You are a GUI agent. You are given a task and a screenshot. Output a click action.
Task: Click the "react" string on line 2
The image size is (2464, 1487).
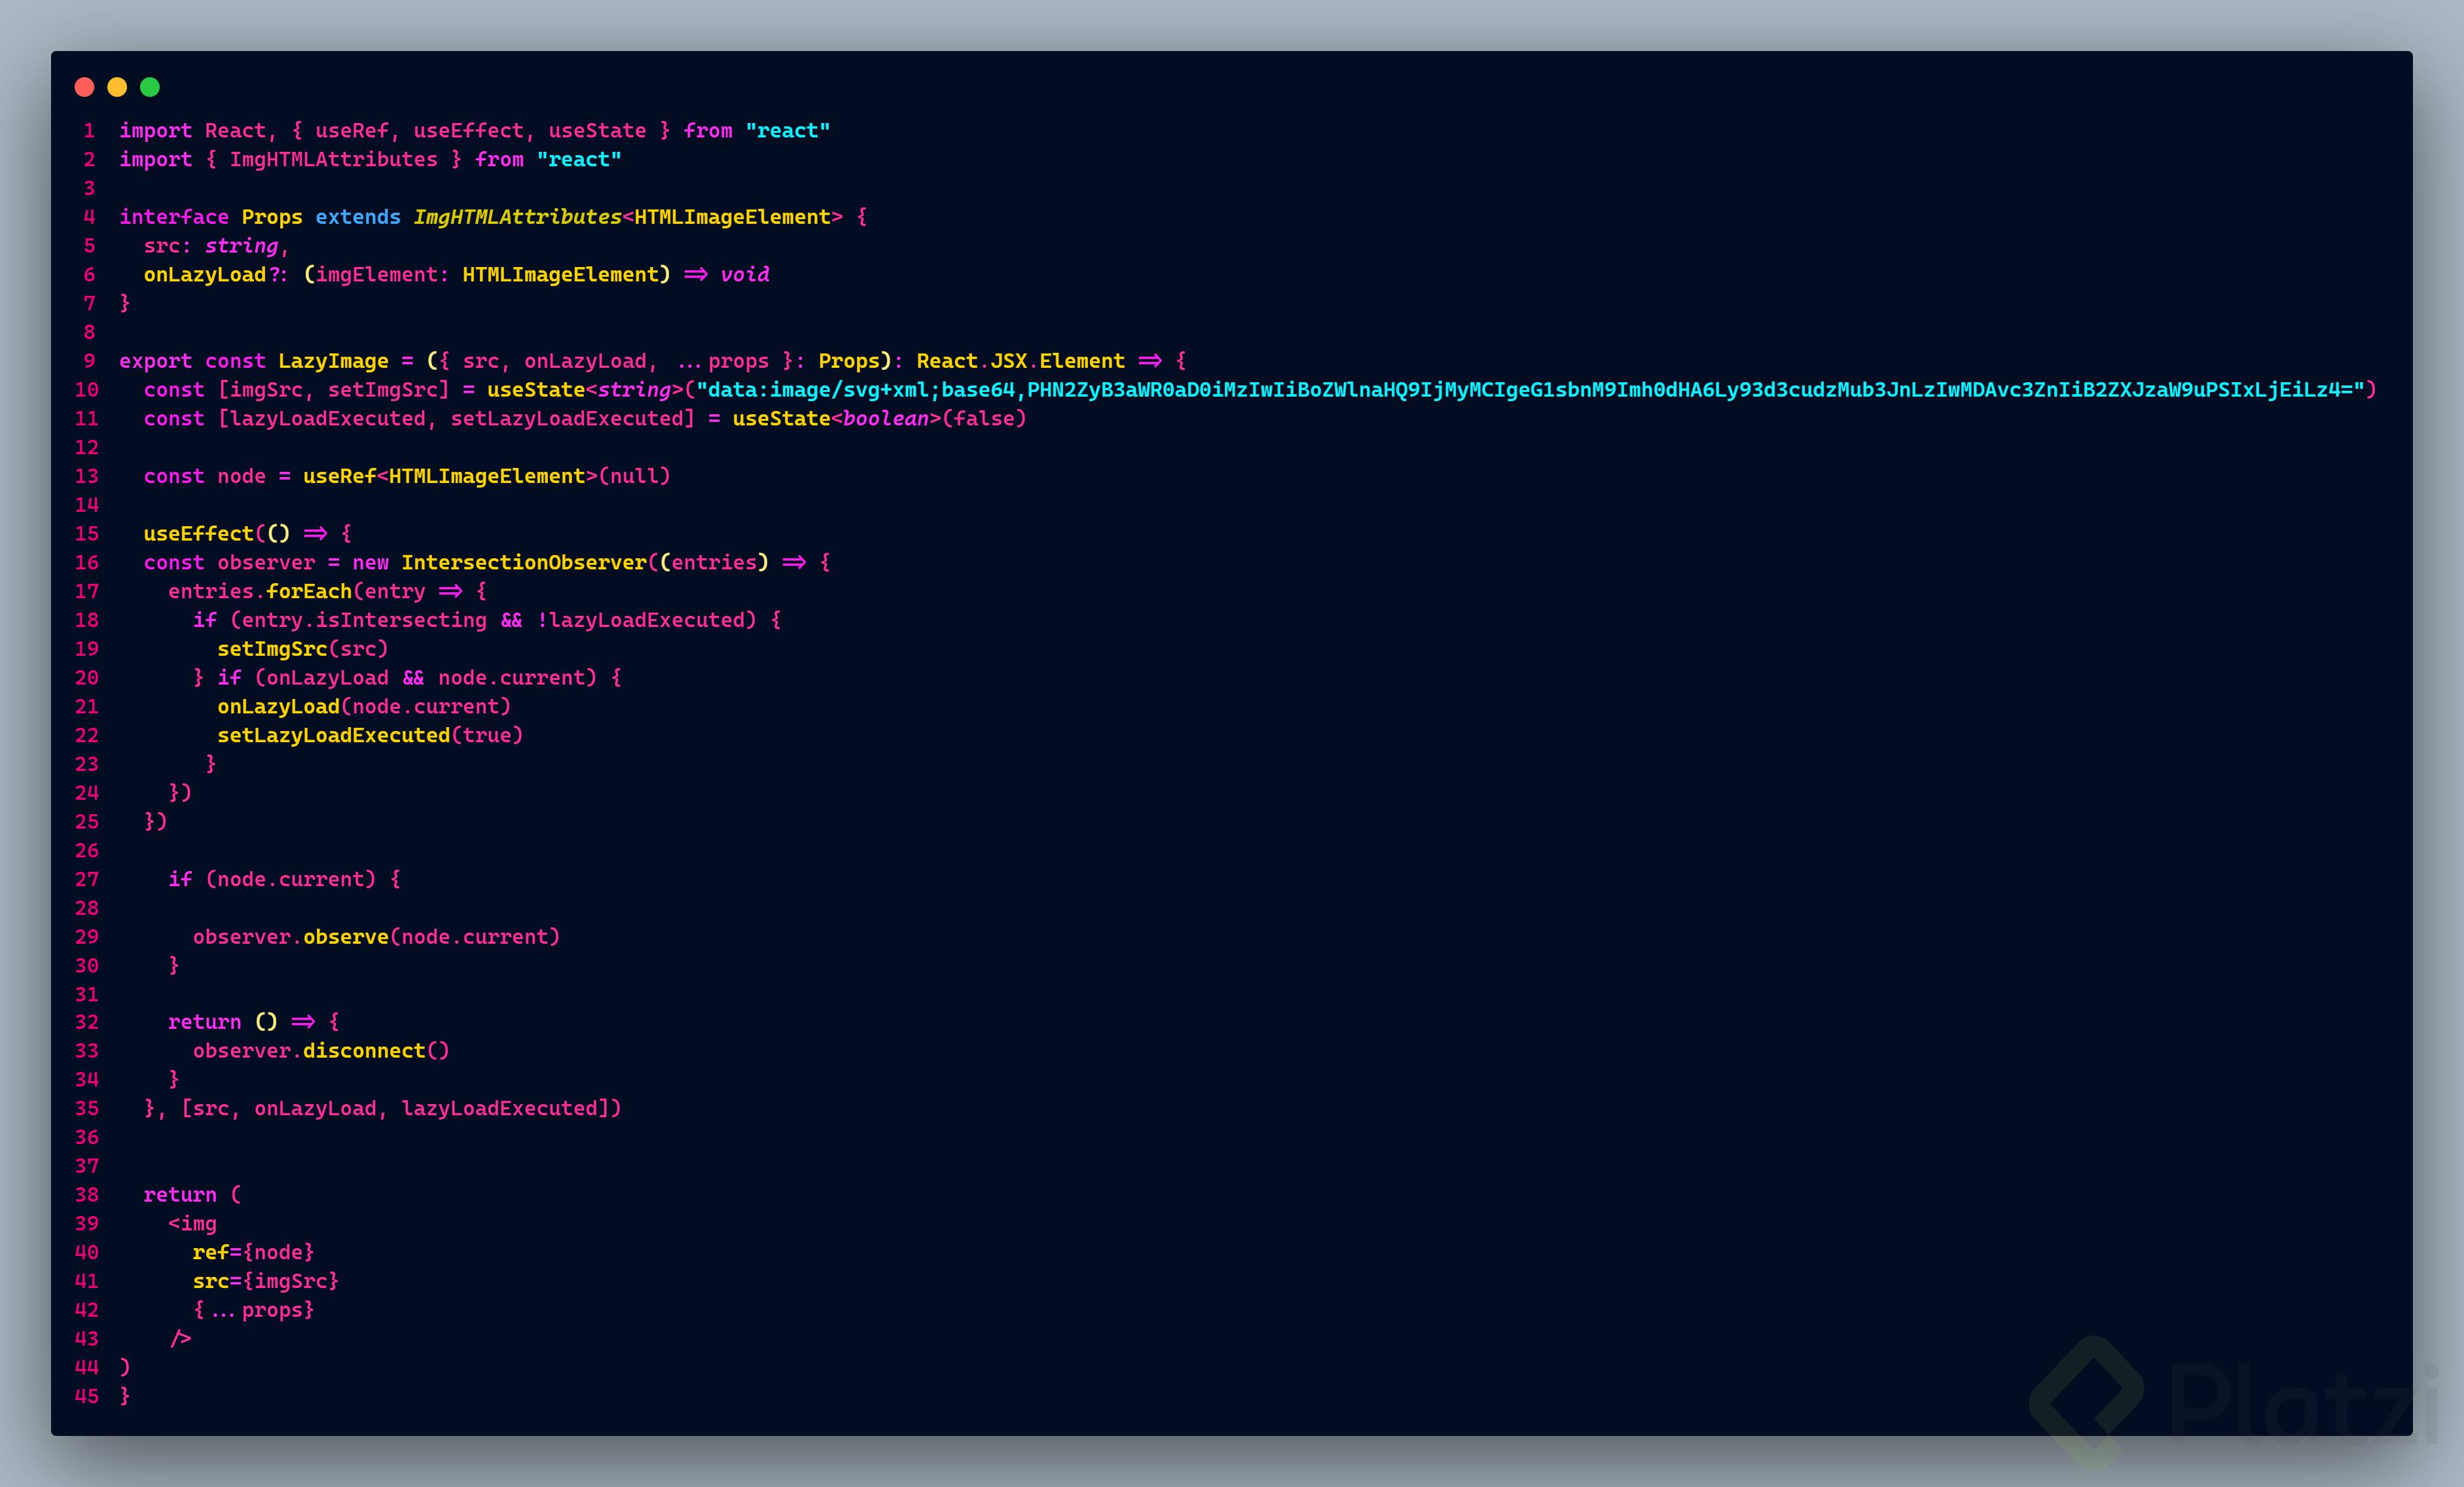coord(578,160)
